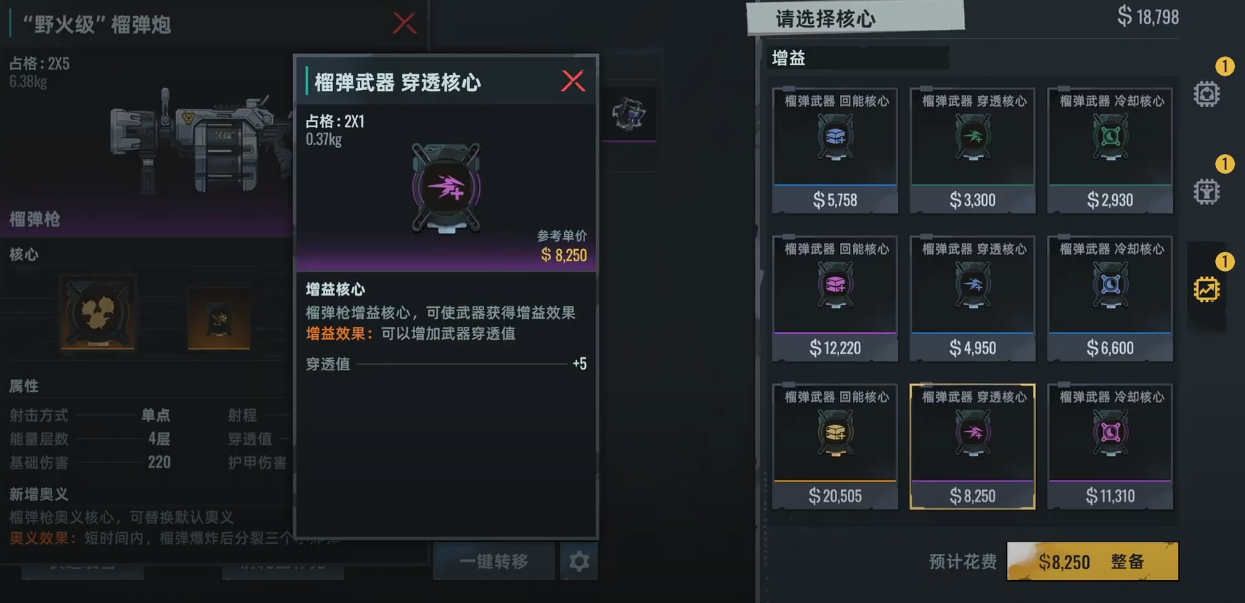Click the 一键转移 button
Image resolution: width=1245 pixels, height=603 pixels.
coord(494,561)
